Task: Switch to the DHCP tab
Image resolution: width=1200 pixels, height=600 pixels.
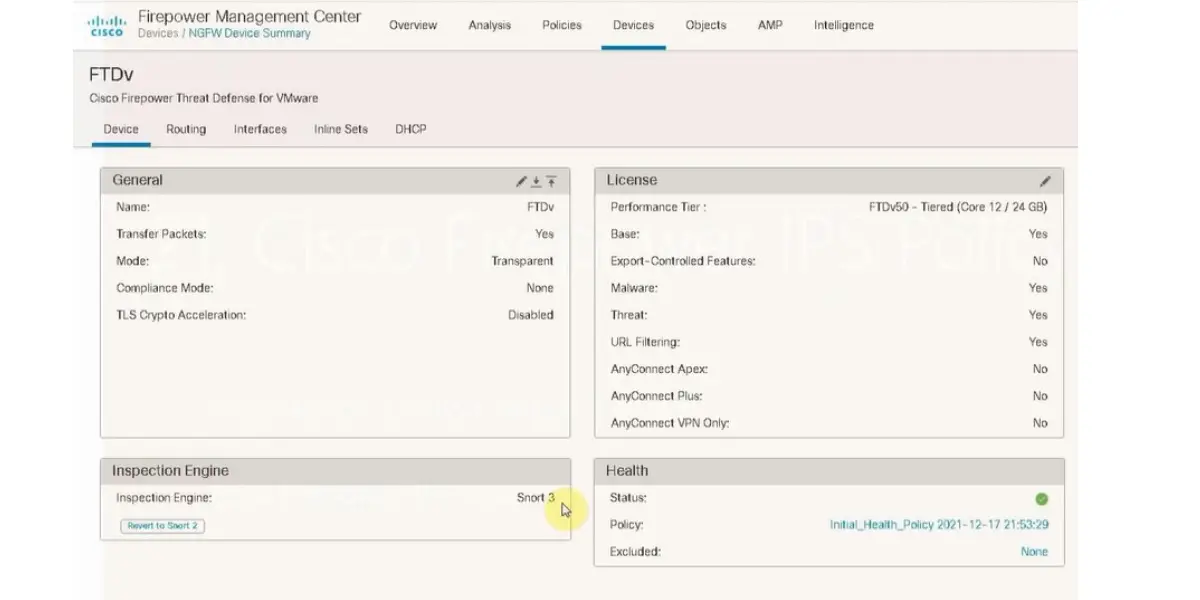Action: [411, 129]
